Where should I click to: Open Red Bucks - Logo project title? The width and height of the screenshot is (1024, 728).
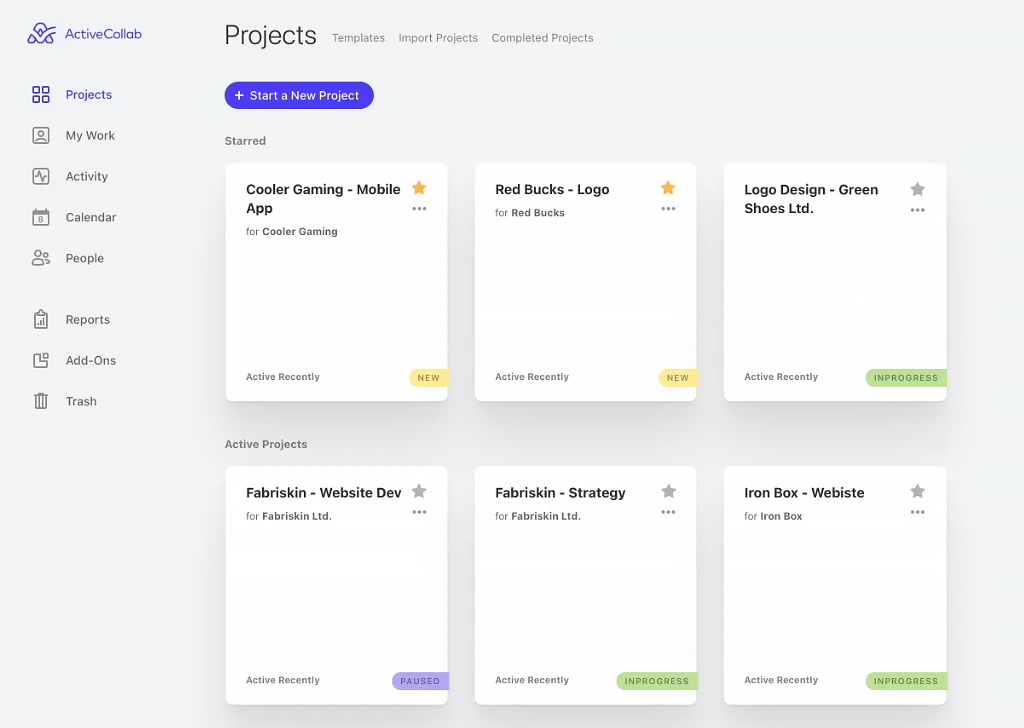tap(552, 189)
